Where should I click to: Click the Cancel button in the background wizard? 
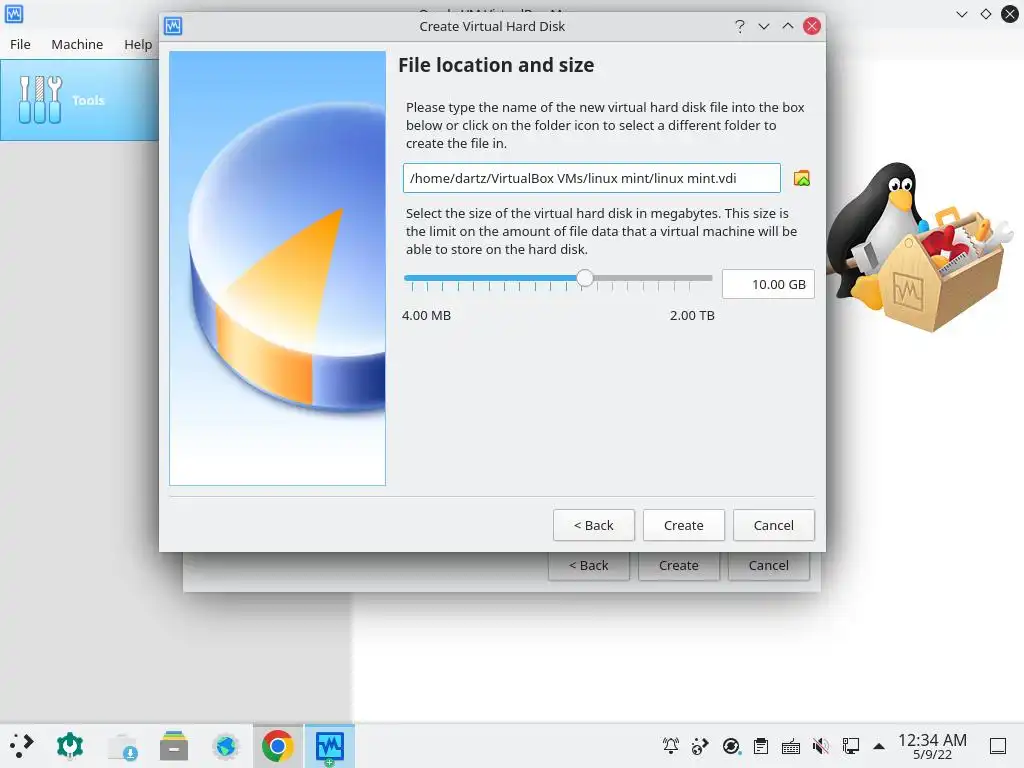click(x=769, y=566)
